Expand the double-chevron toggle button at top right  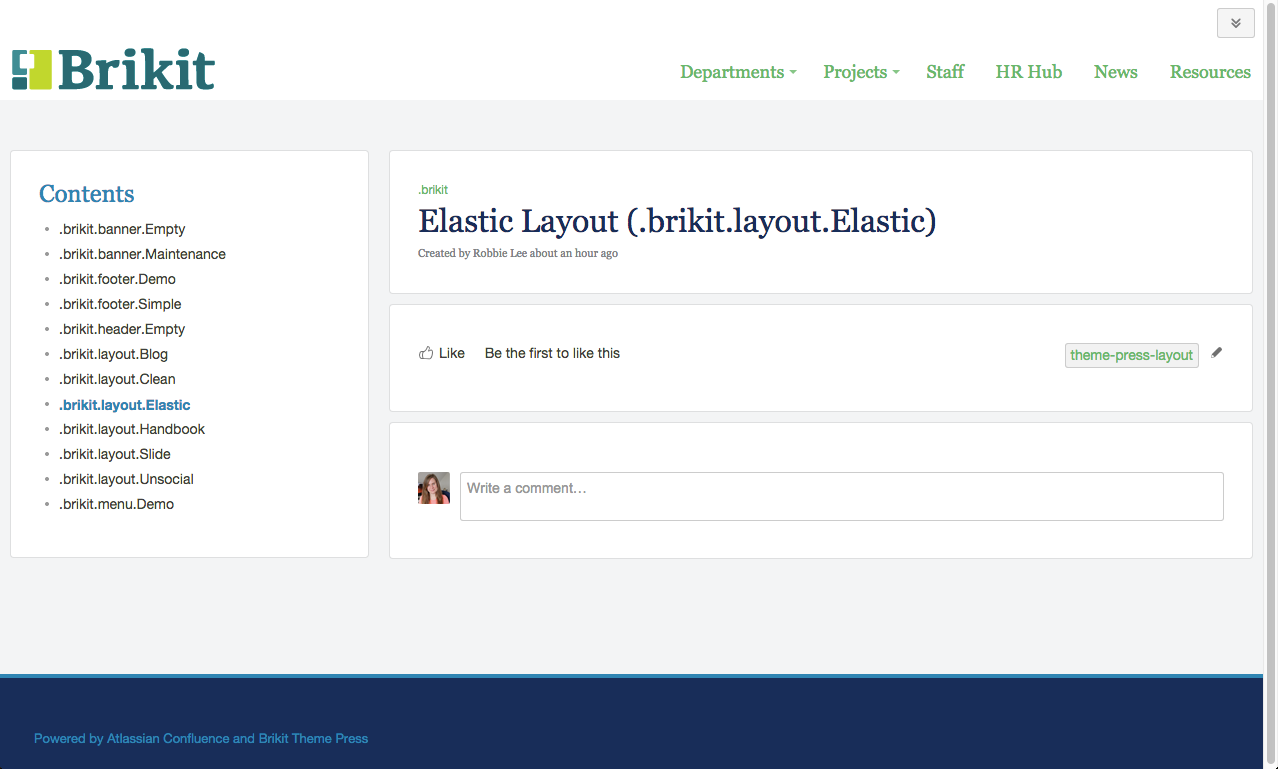point(1235,23)
